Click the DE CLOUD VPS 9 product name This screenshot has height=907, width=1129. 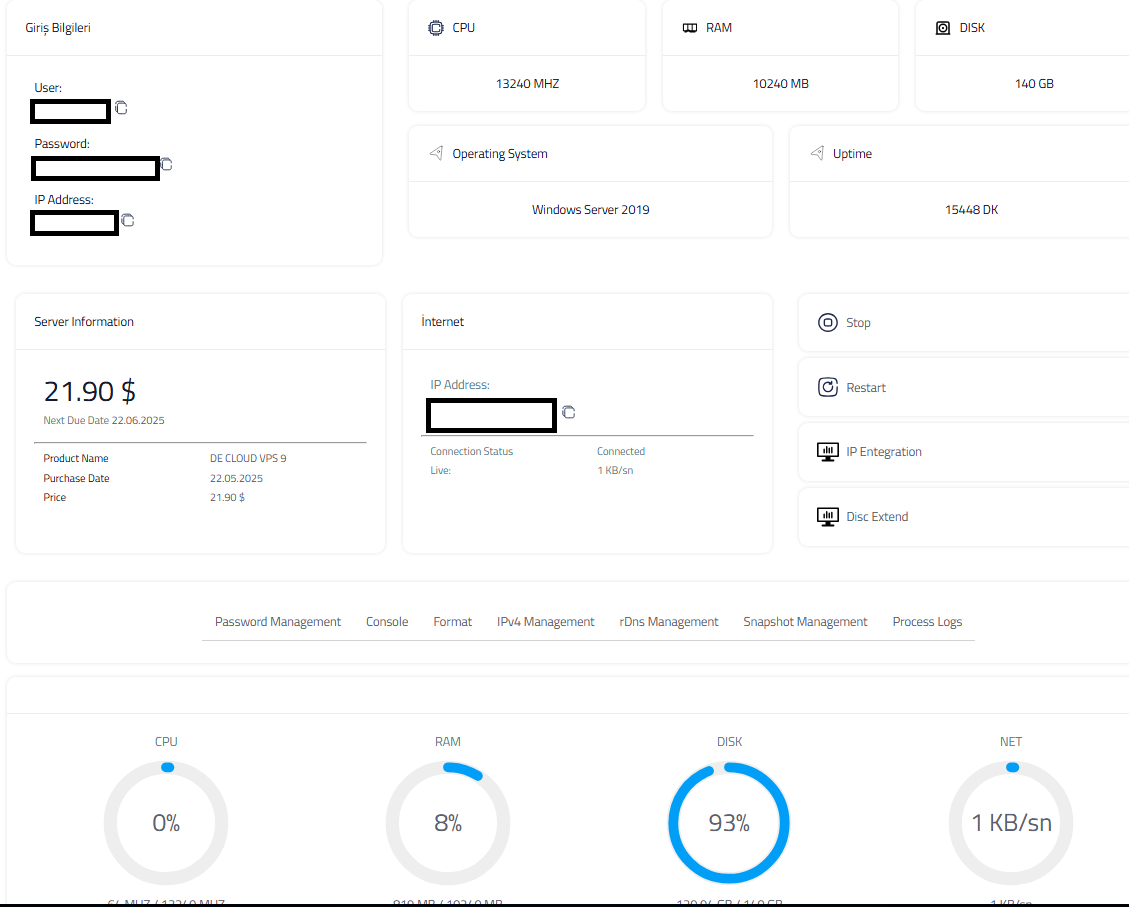248,459
